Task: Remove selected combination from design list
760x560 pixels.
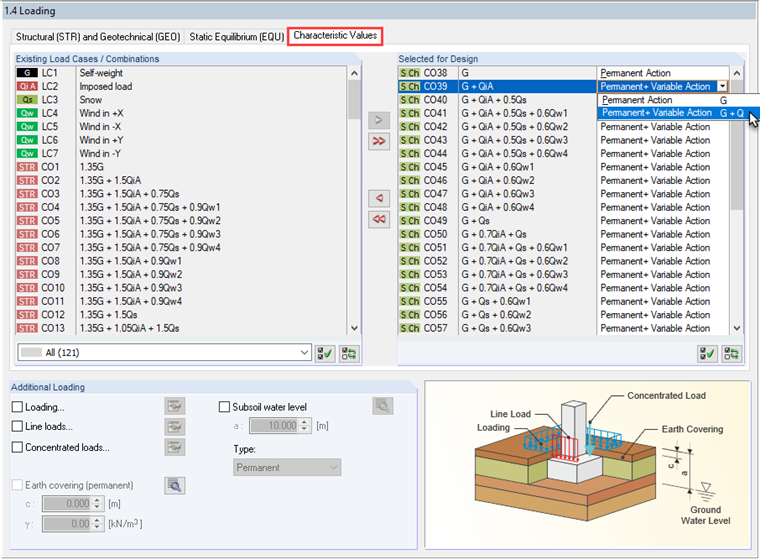Action: (x=379, y=198)
